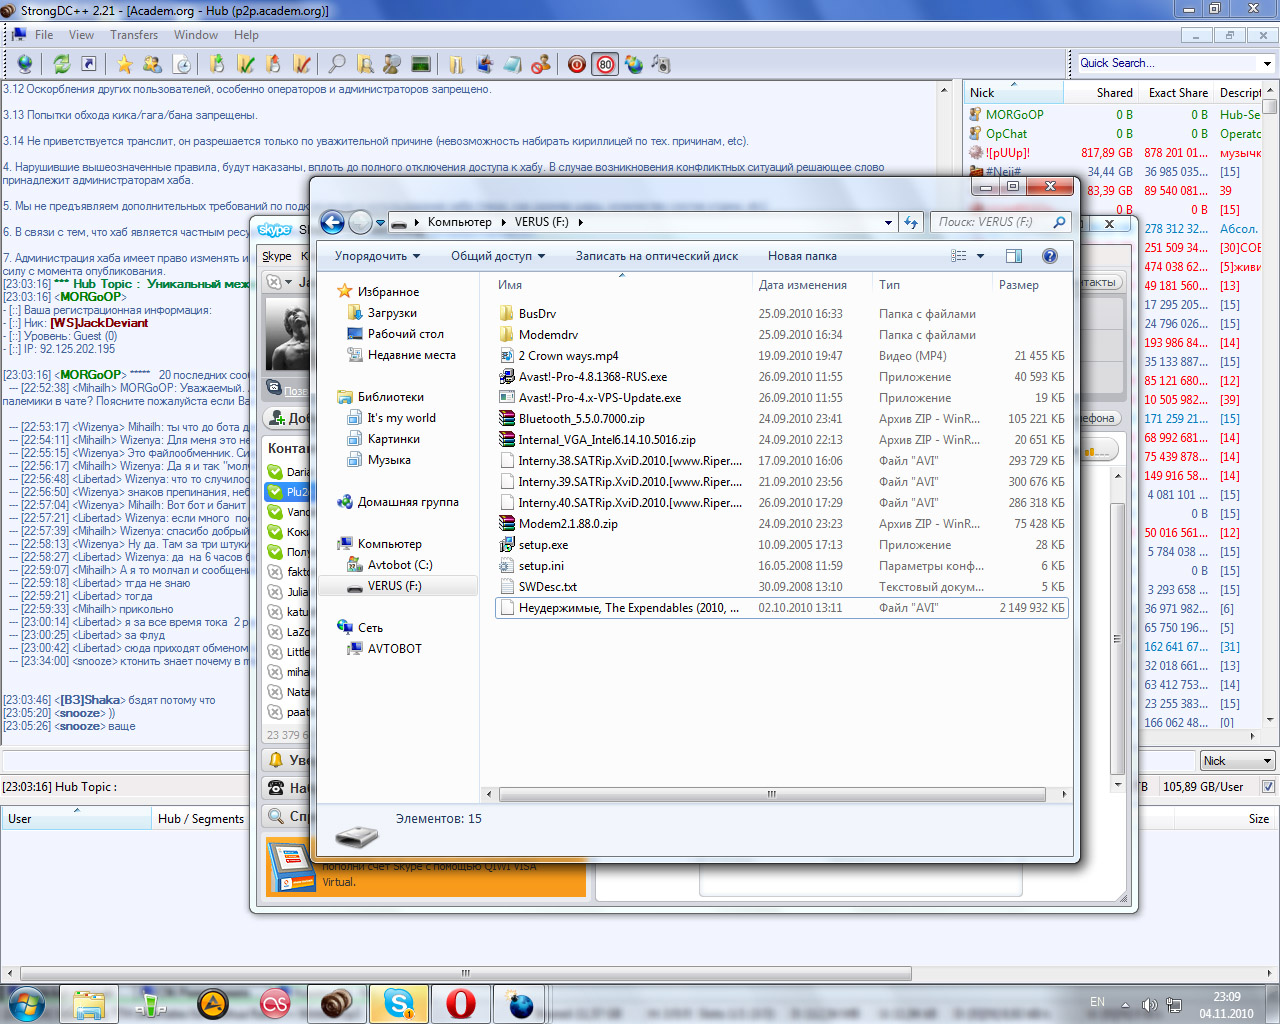Toggle checkbox next to Nick filter in StrongDC++
The image size is (1280, 1024).
click(x=1268, y=787)
